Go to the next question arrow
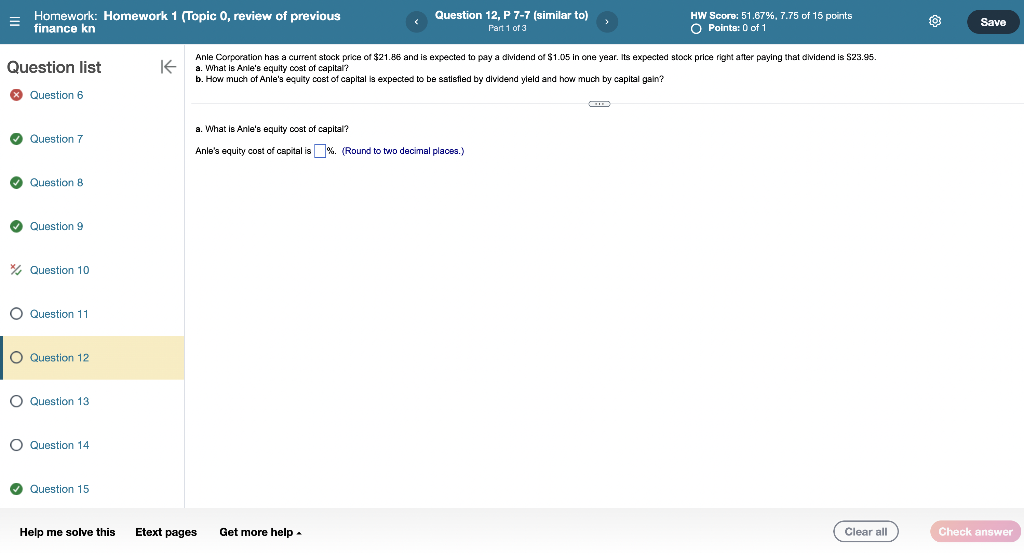 point(607,22)
